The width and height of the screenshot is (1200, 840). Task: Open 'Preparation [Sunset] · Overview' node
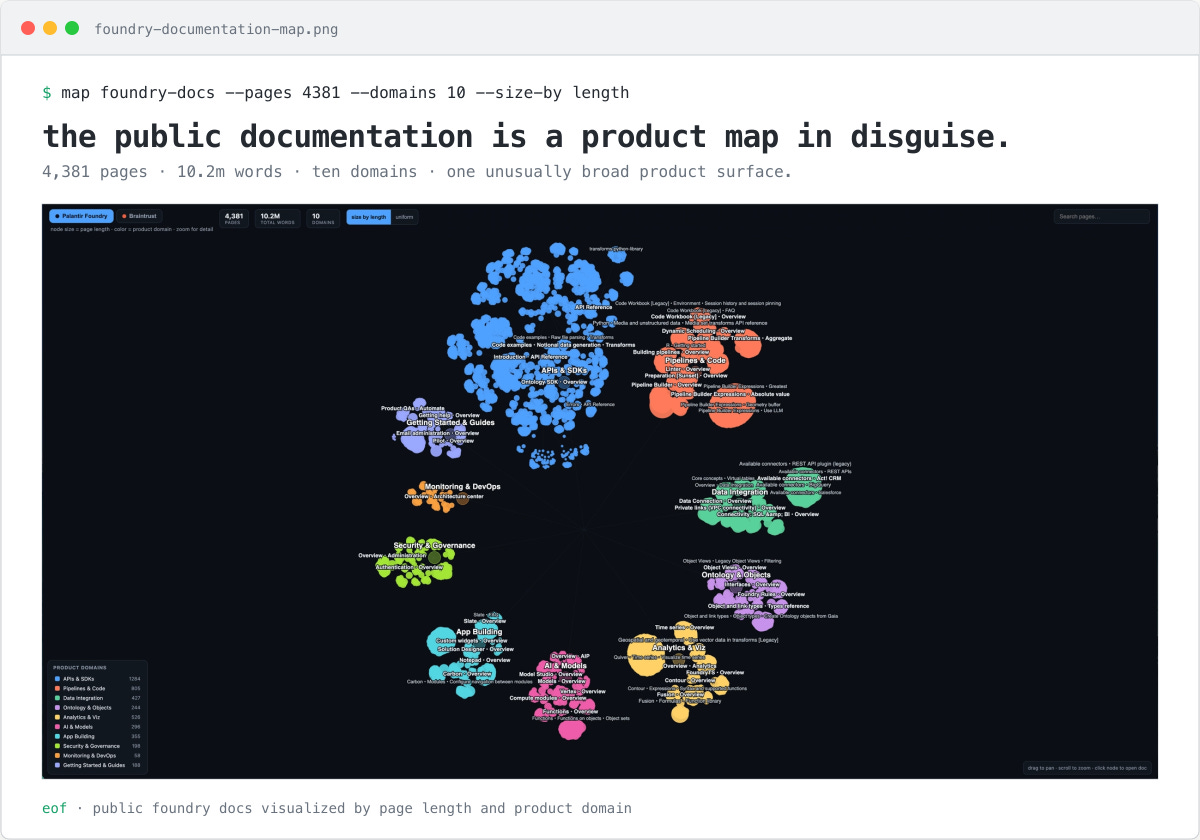coord(686,376)
